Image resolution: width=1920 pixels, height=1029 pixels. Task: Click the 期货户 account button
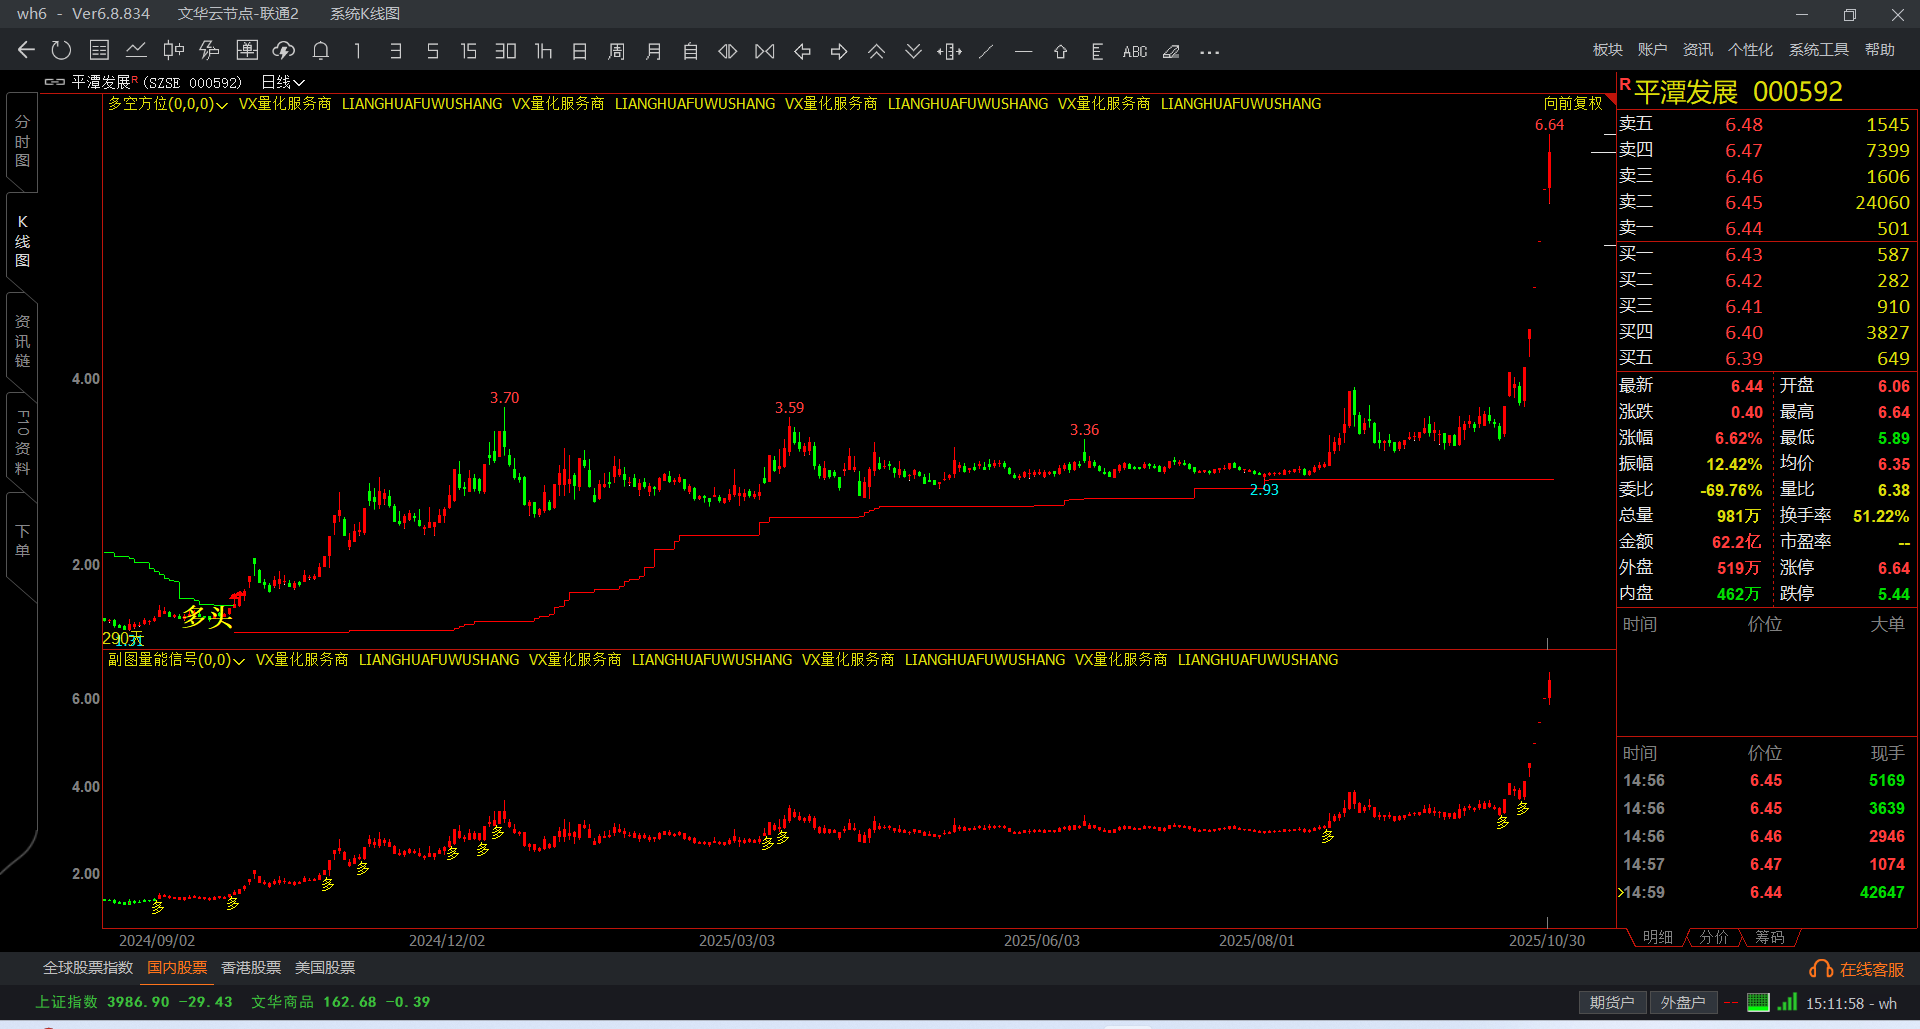(x=1612, y=1003)
